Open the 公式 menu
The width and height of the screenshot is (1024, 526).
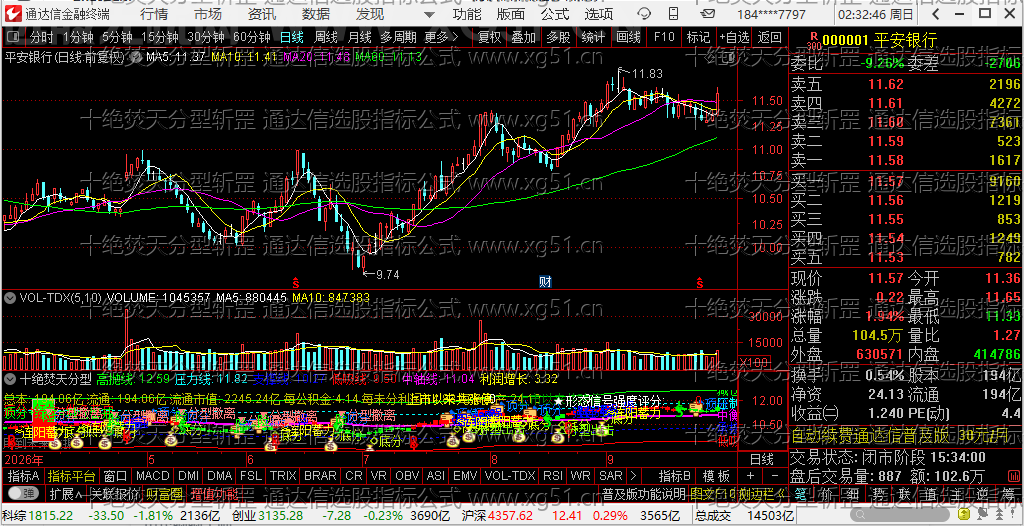coord(555,14)
